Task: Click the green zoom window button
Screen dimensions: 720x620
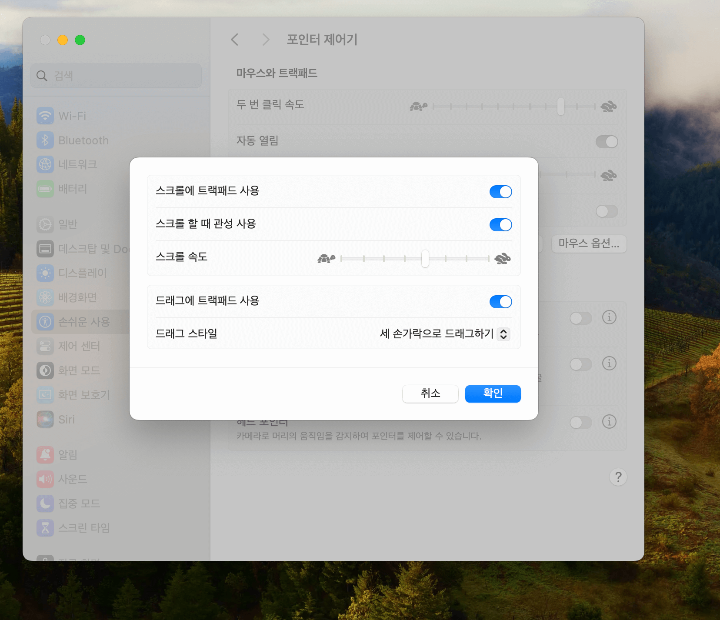Action: (80, 40)
